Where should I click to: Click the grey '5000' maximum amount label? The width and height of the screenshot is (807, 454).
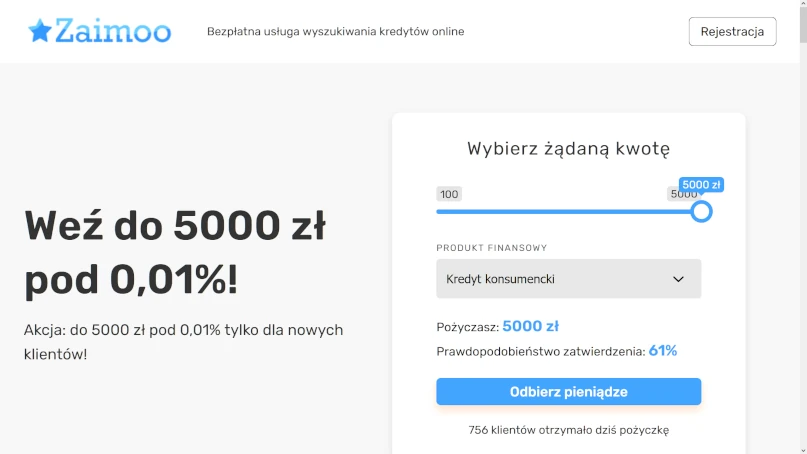(x=681, y=194)
